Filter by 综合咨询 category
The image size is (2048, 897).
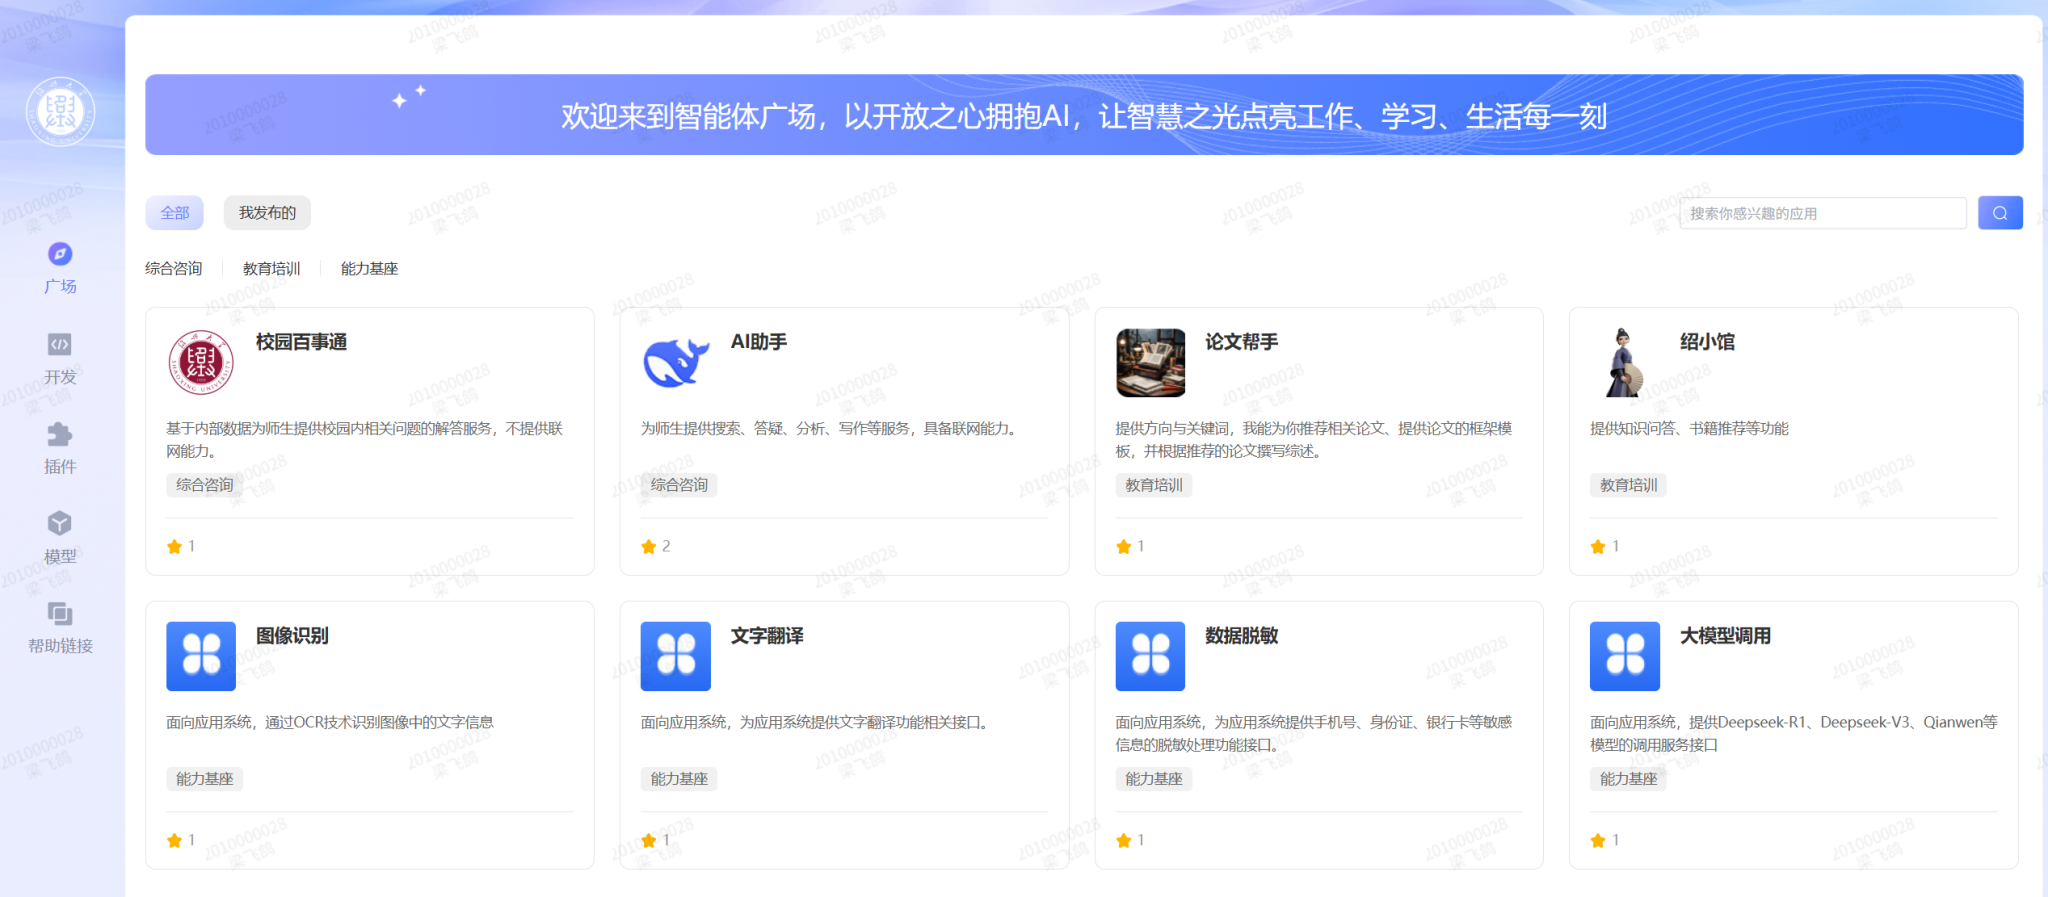click(174, 269)
